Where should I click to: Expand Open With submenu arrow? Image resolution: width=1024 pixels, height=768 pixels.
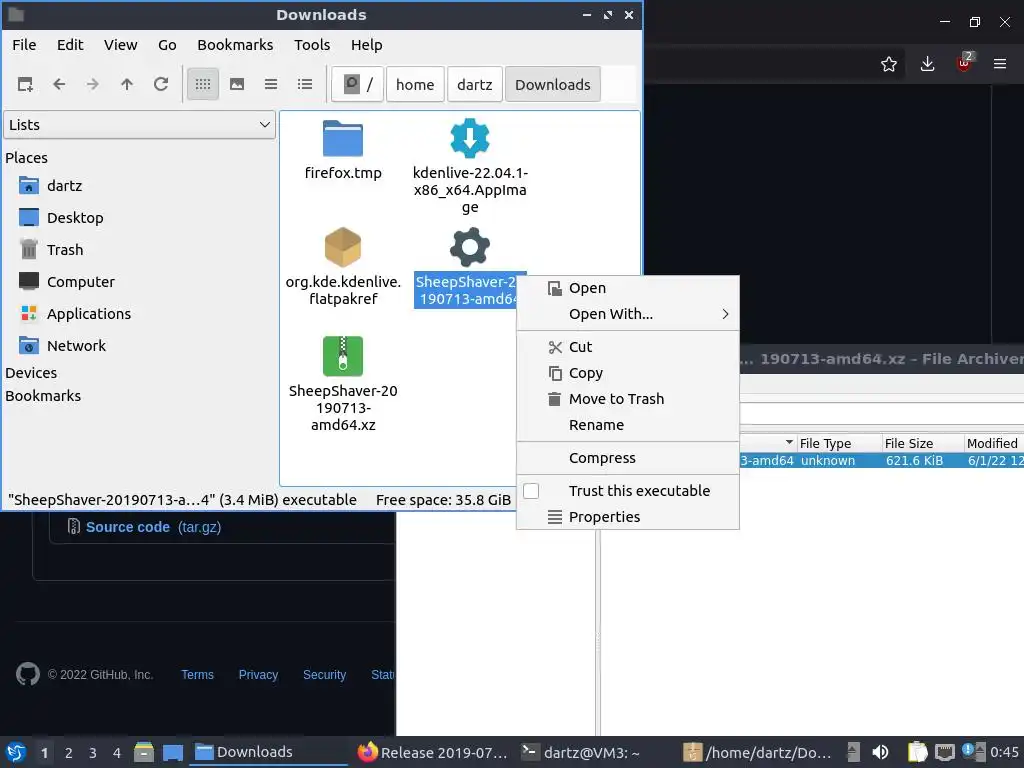(x=725, y=314)
